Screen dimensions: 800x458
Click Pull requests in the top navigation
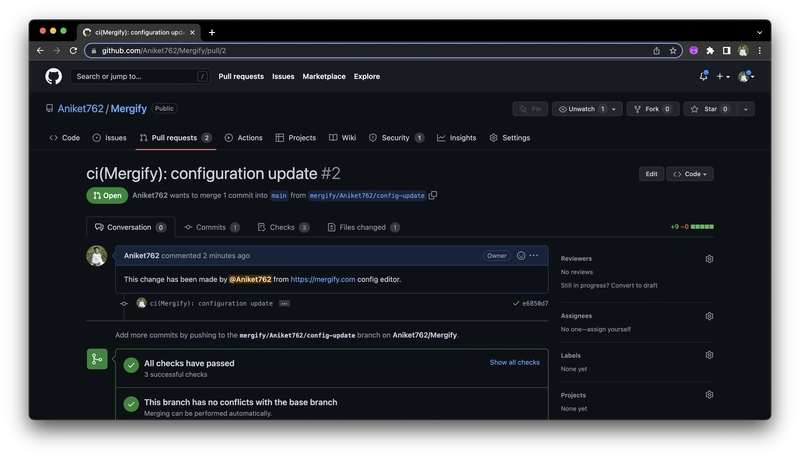[x=241, y=77]
